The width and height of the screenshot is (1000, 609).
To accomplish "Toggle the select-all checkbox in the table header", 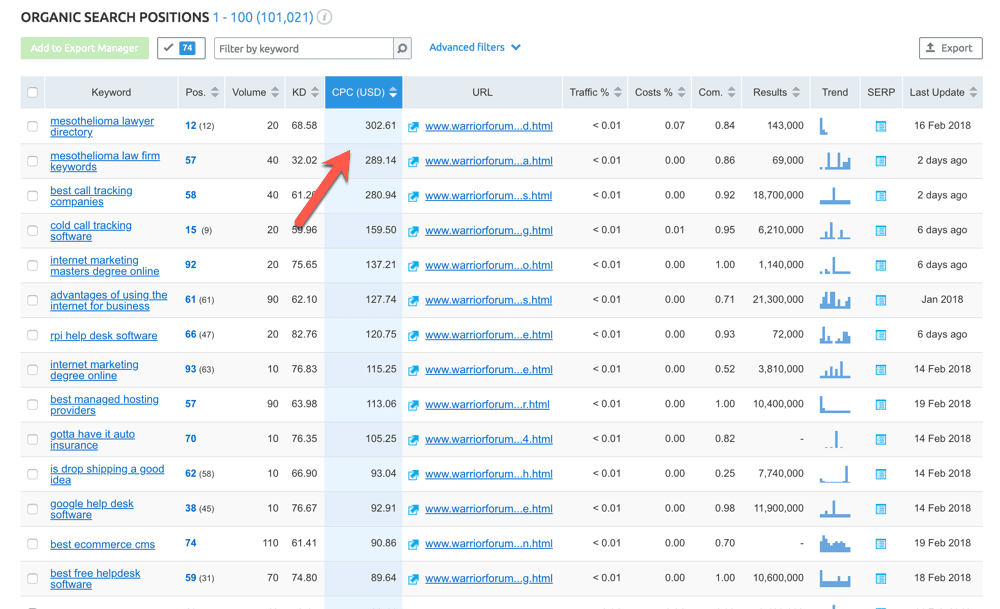I will 32,91.
